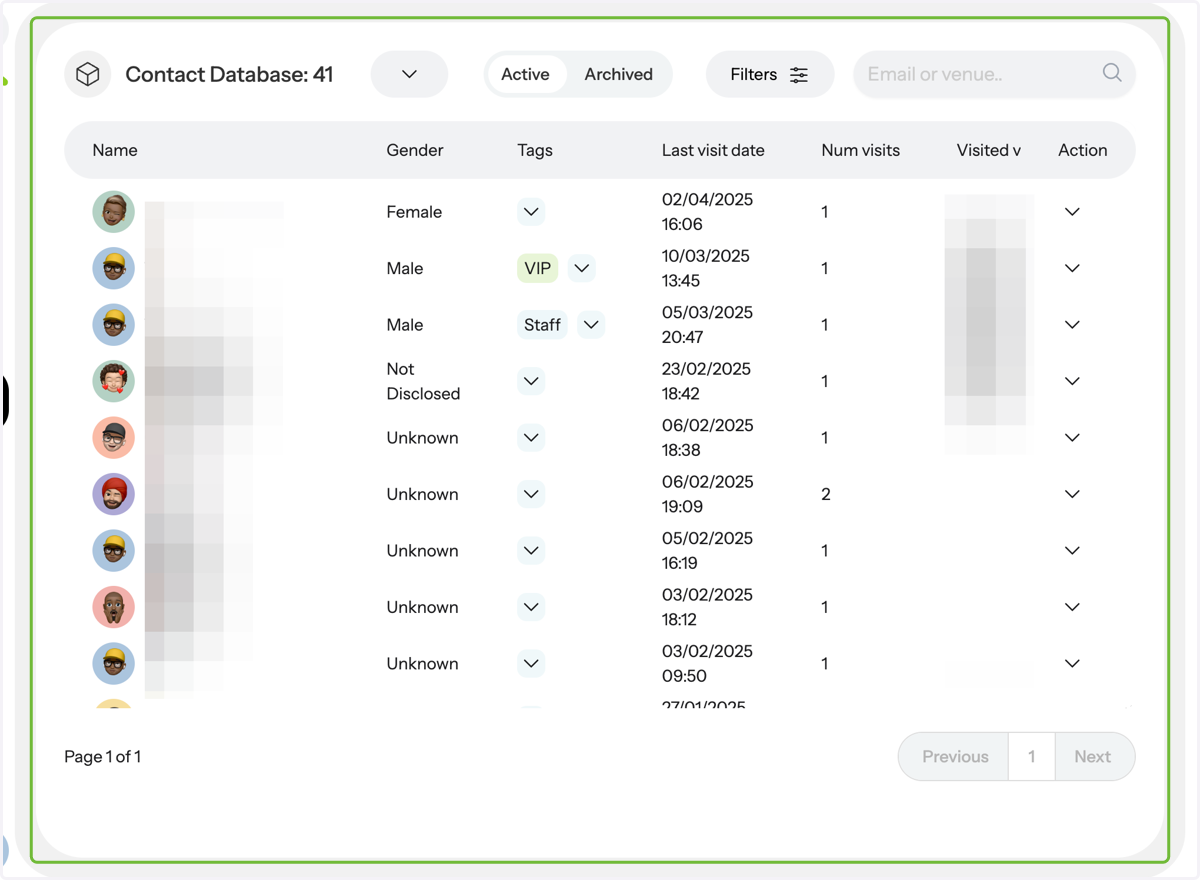The width and height of the screenshot is (1200, 880).
Task: Click the Gender column header
Action: pyautogui.click(x=415, y=150)
